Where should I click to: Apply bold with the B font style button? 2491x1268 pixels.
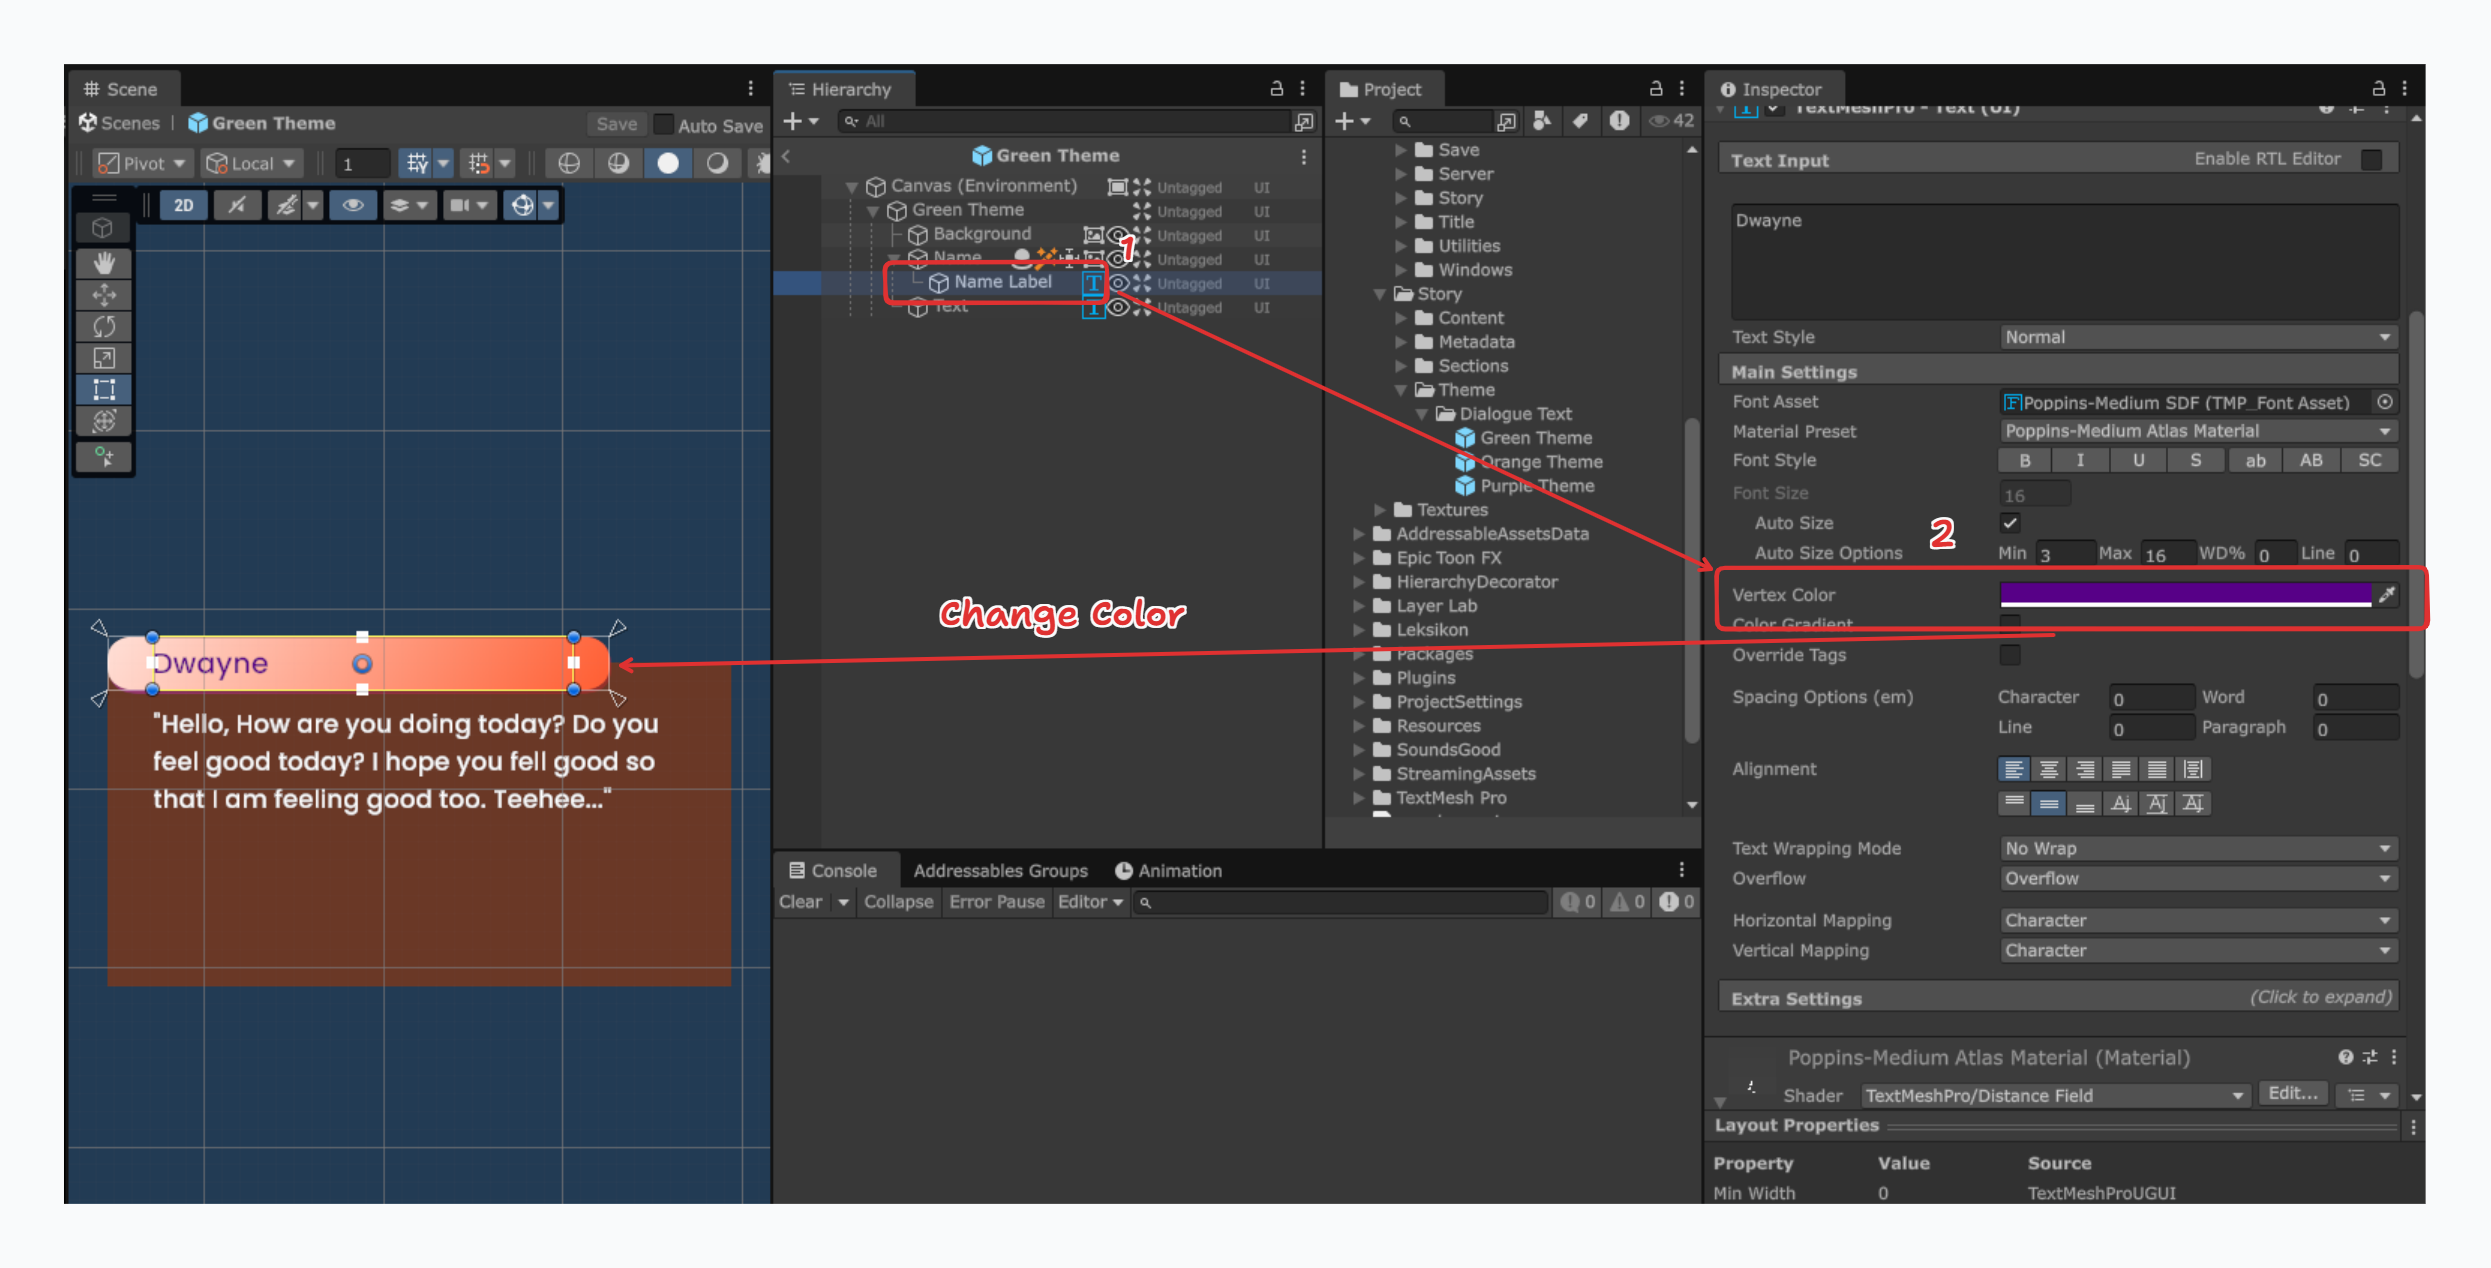click(2024, 460)
